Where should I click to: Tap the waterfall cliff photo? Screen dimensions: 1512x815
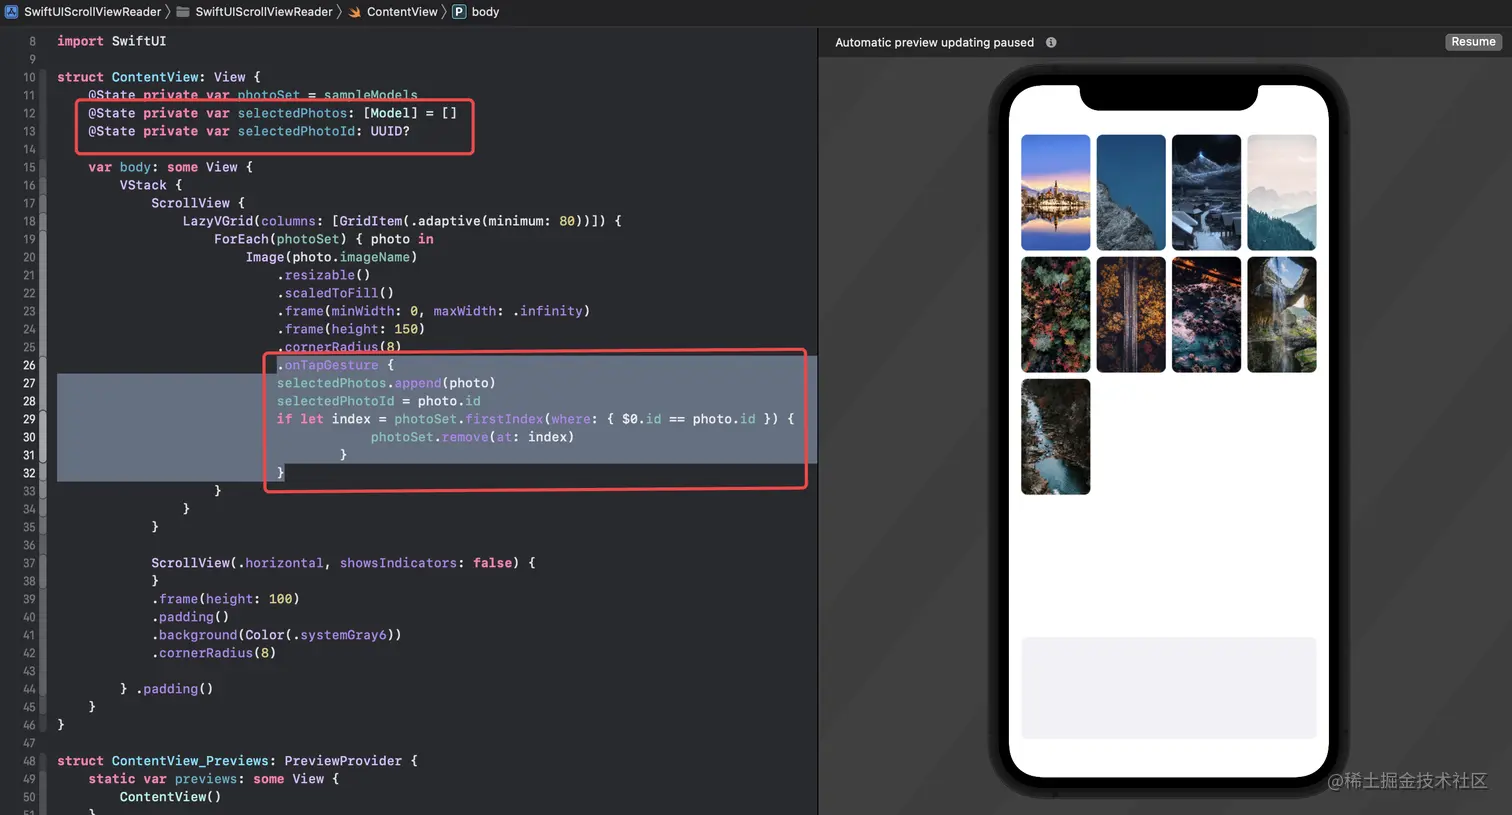tap(1282, 314)
